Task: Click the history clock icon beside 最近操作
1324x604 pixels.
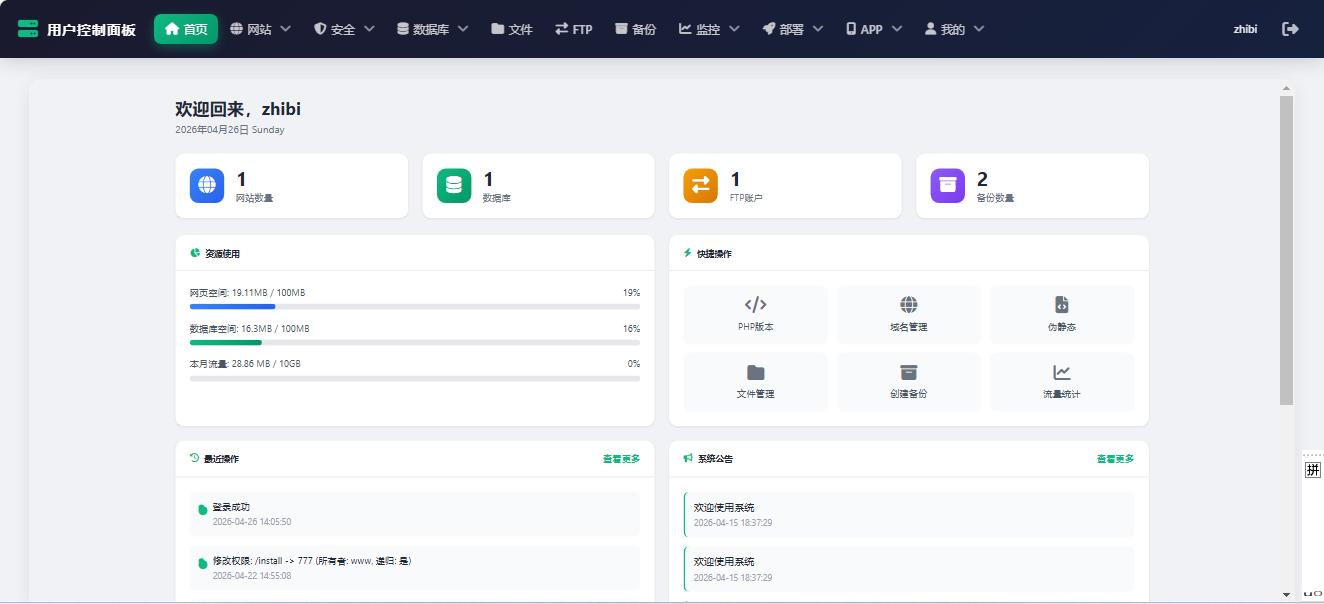Action: (195, 458)
